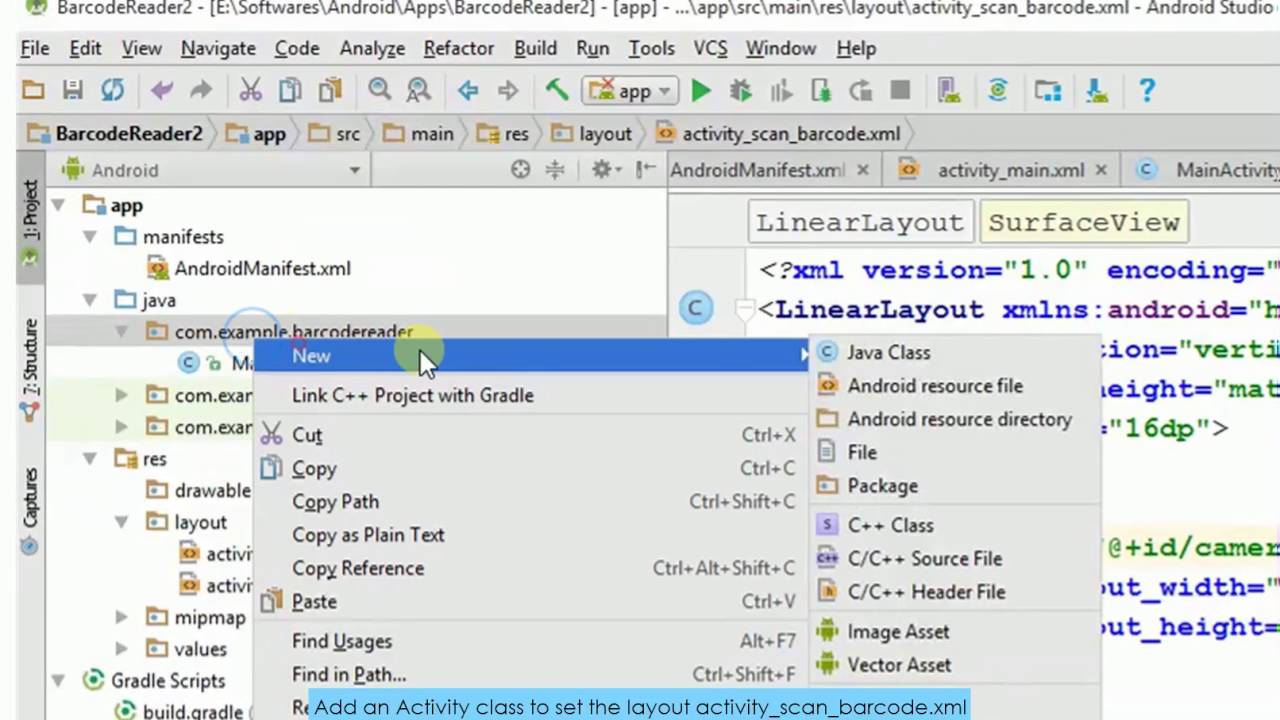Select the drawable folder in the tree
Image resolution: width=1280 pixels, height=720 pixels.
coord(199,491)
